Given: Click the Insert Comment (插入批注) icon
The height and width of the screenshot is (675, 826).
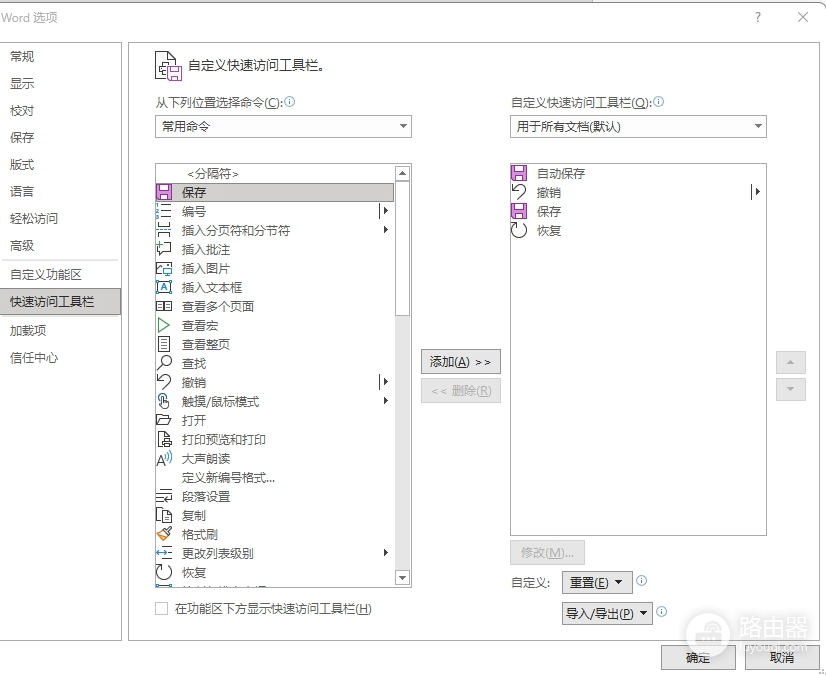Looking at the screenshot, I should [x=164, y=249].
